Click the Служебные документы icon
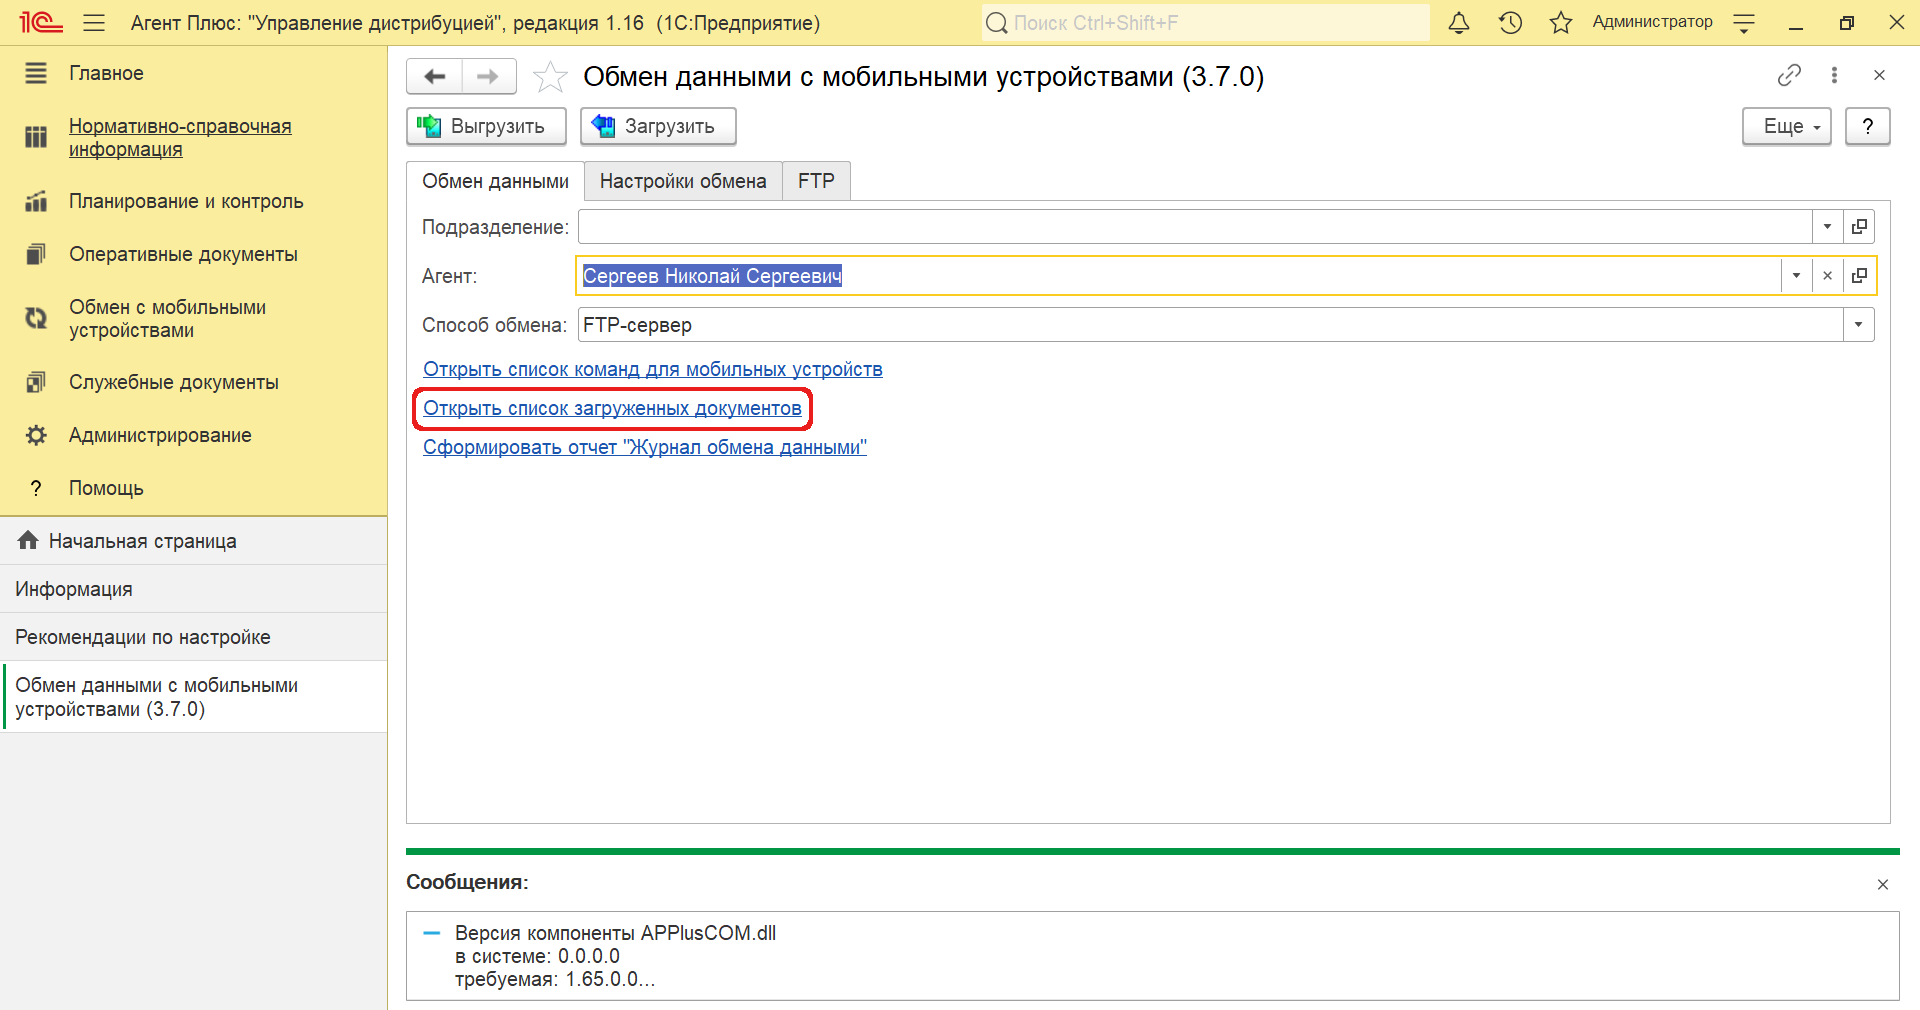1920x1010 pixels. point(36,382)
